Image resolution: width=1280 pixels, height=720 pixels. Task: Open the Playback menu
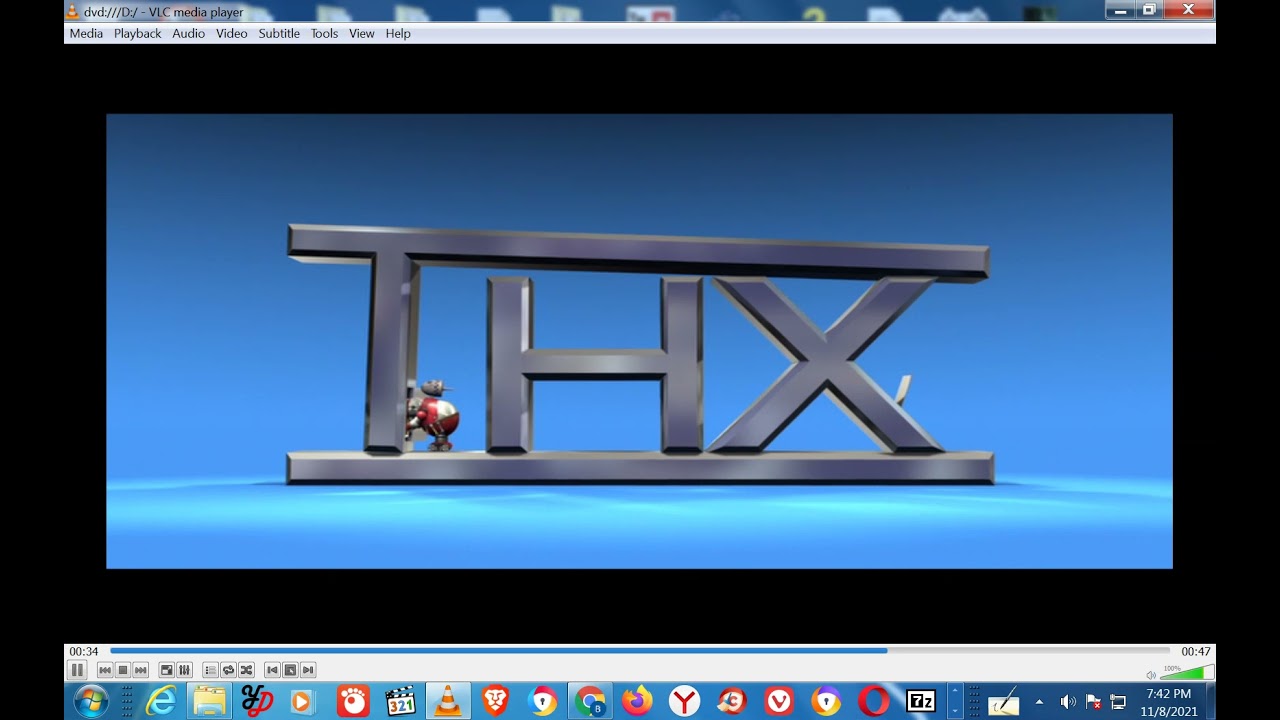click(137, 33)
